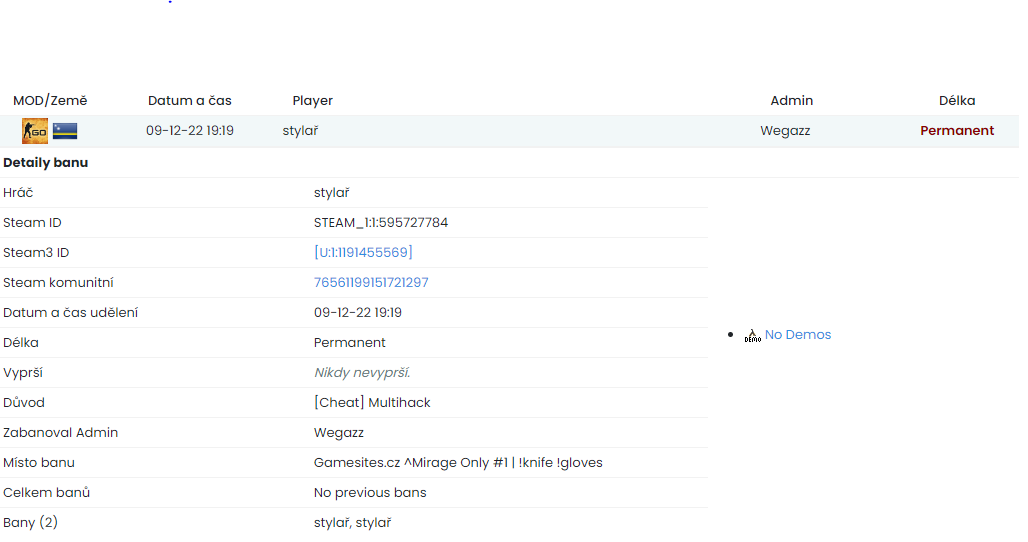
Task: Click the Délka column header
Action: coord(956,101)
